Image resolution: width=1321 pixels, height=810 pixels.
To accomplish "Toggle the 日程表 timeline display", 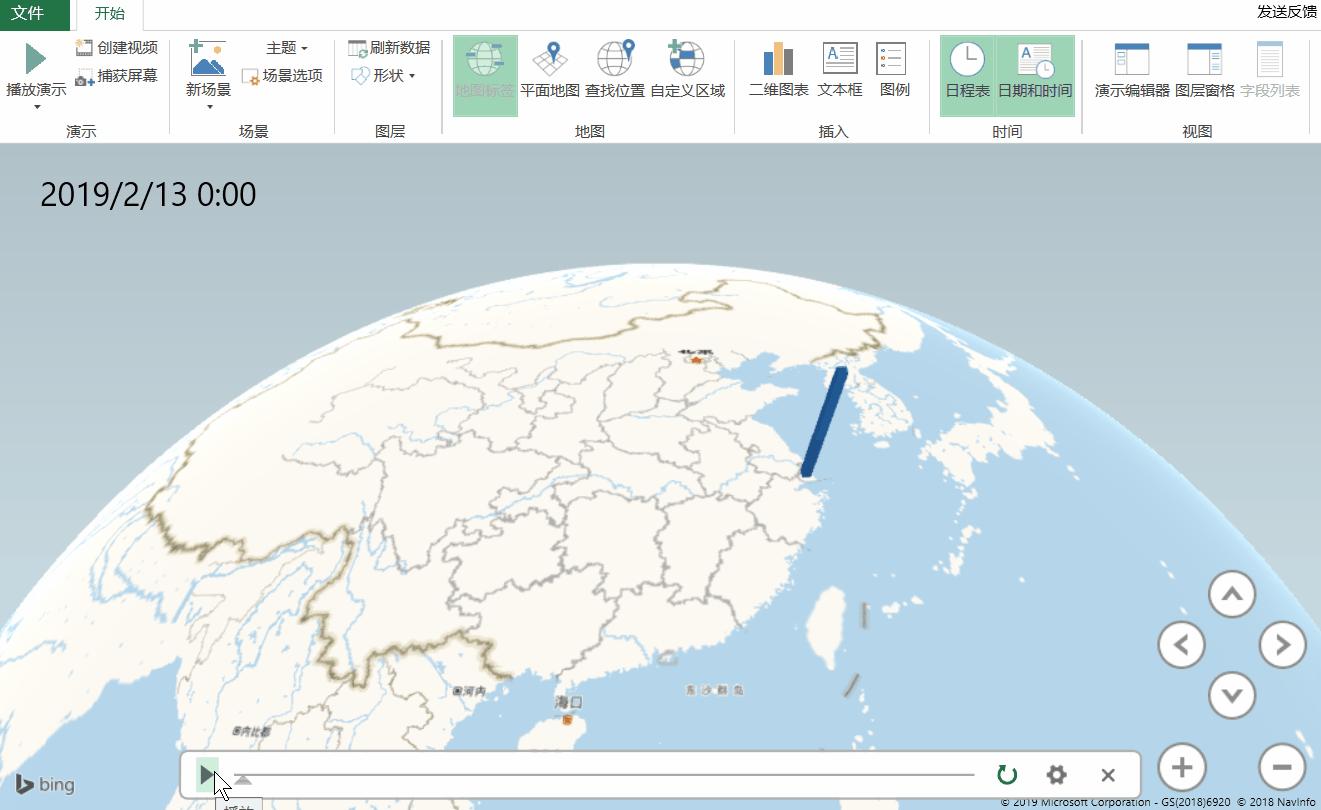I will coord(966,68).
